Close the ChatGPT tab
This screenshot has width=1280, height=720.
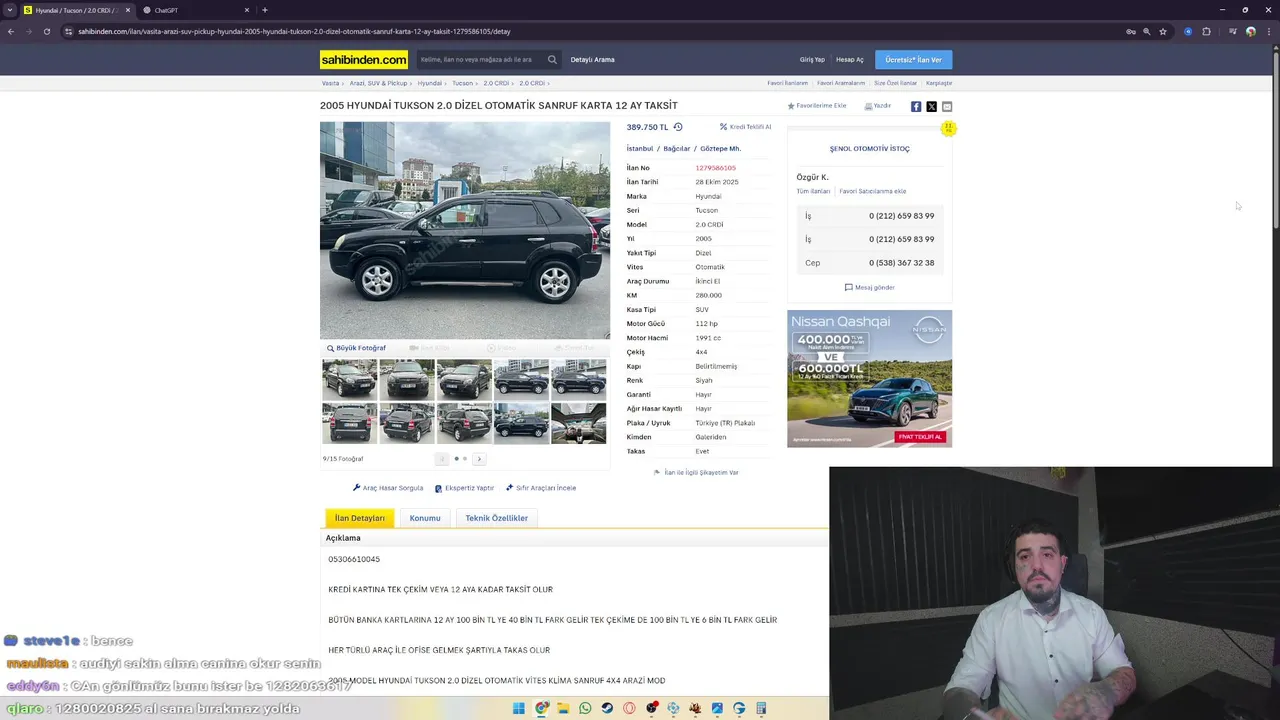coord(247,10)
